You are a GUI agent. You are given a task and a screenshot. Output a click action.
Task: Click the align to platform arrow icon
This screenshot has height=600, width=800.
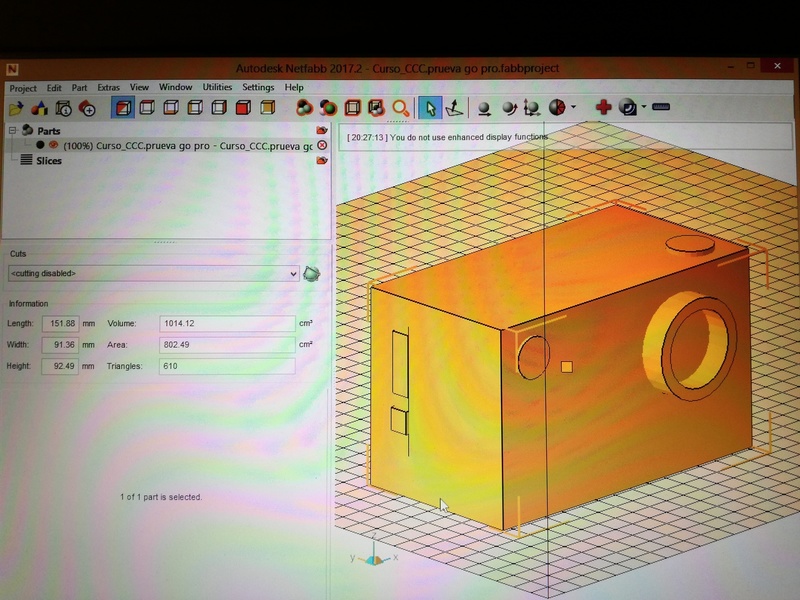(x=454, y=108)
